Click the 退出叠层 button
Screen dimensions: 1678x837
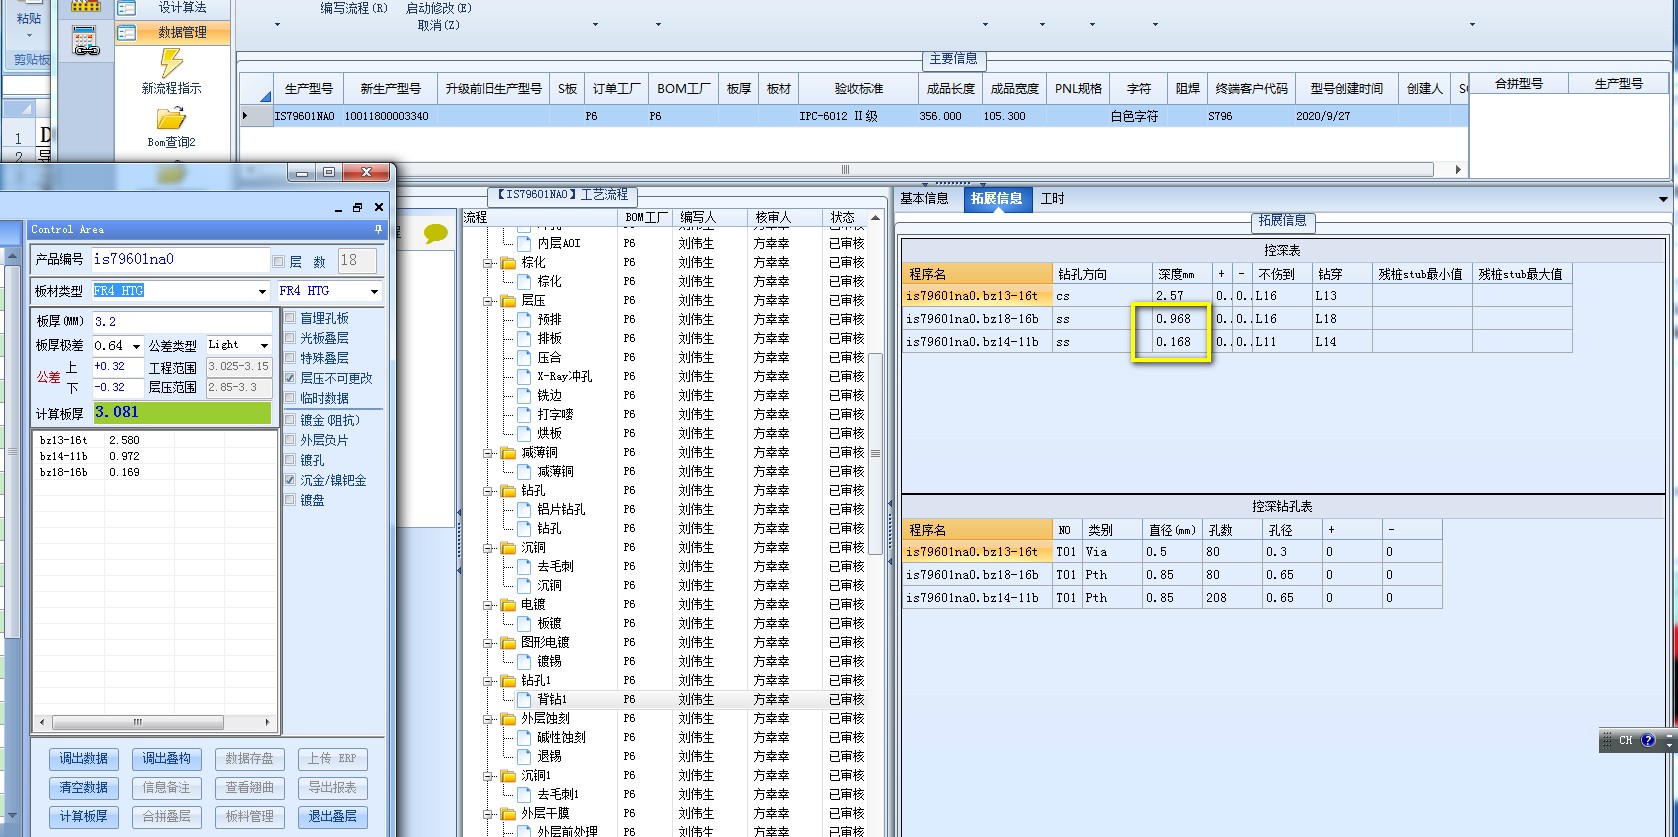[332, 817]
